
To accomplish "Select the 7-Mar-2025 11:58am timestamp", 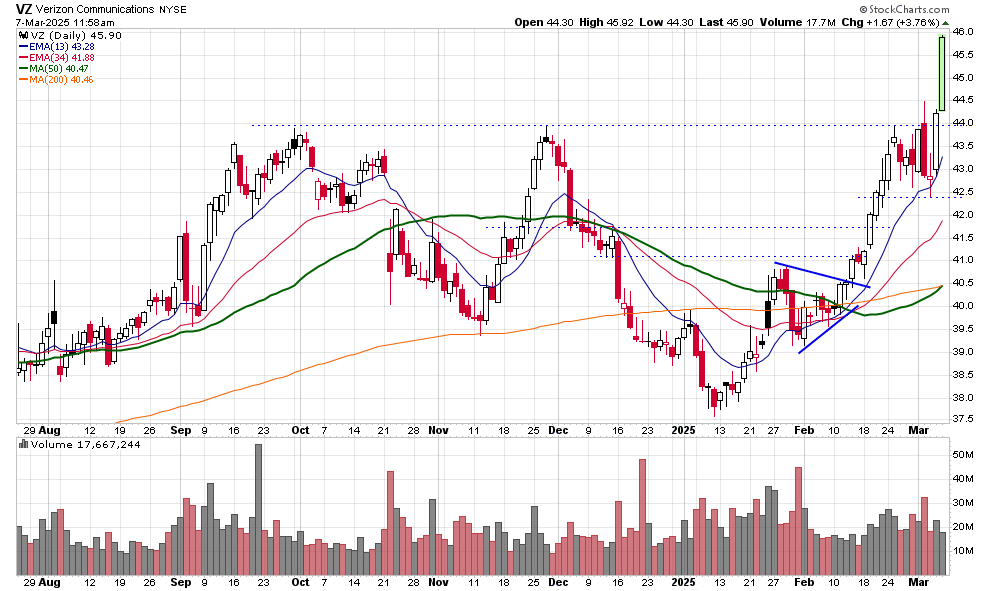I will (65, 22).
